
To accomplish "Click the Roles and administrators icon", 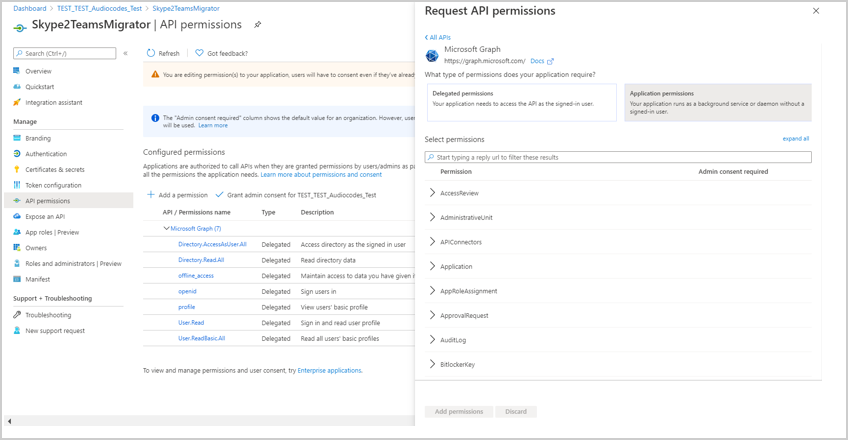I will (17, 263).
